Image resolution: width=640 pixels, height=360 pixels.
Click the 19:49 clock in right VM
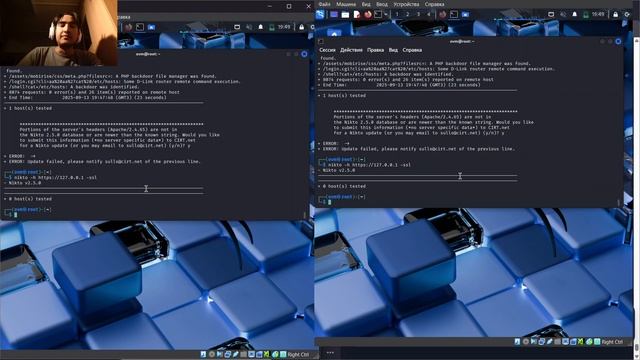tap(598, 14)
